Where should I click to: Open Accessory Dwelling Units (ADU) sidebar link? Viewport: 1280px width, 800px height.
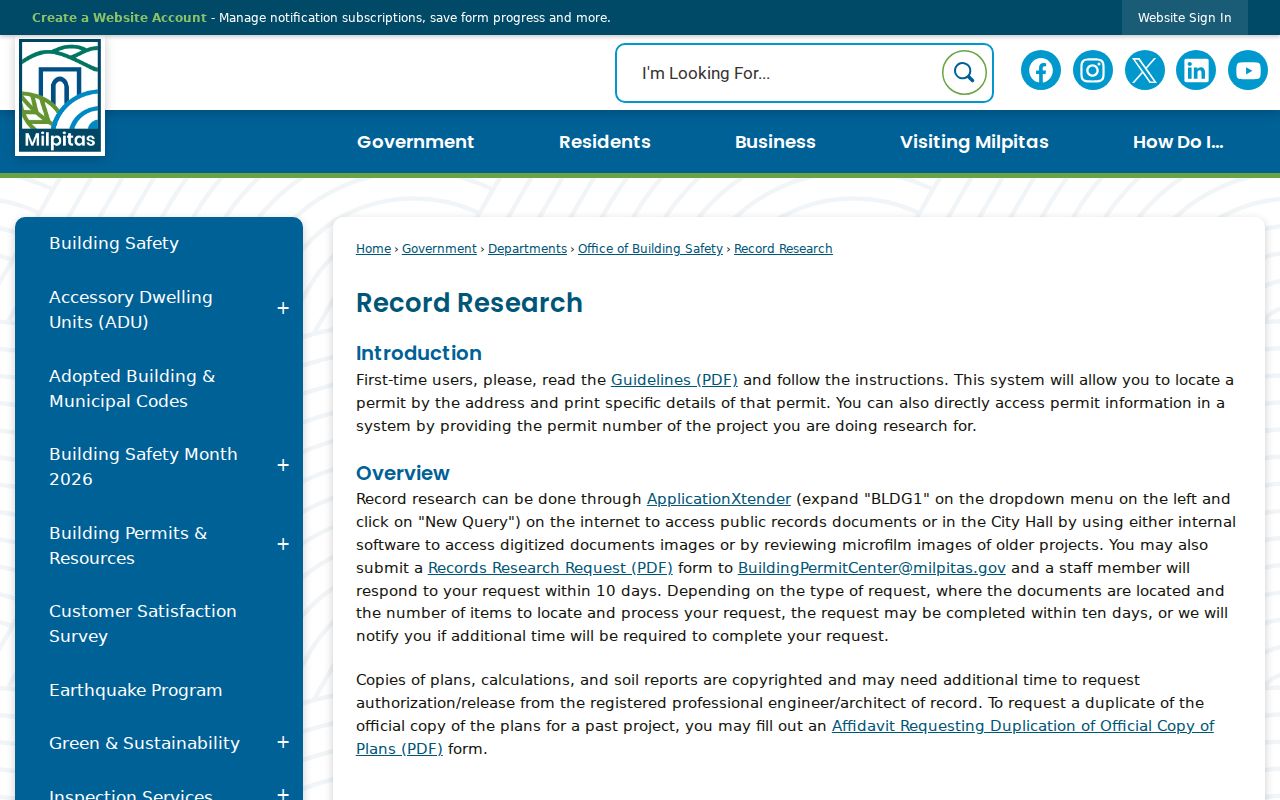[x=131, y=309]
